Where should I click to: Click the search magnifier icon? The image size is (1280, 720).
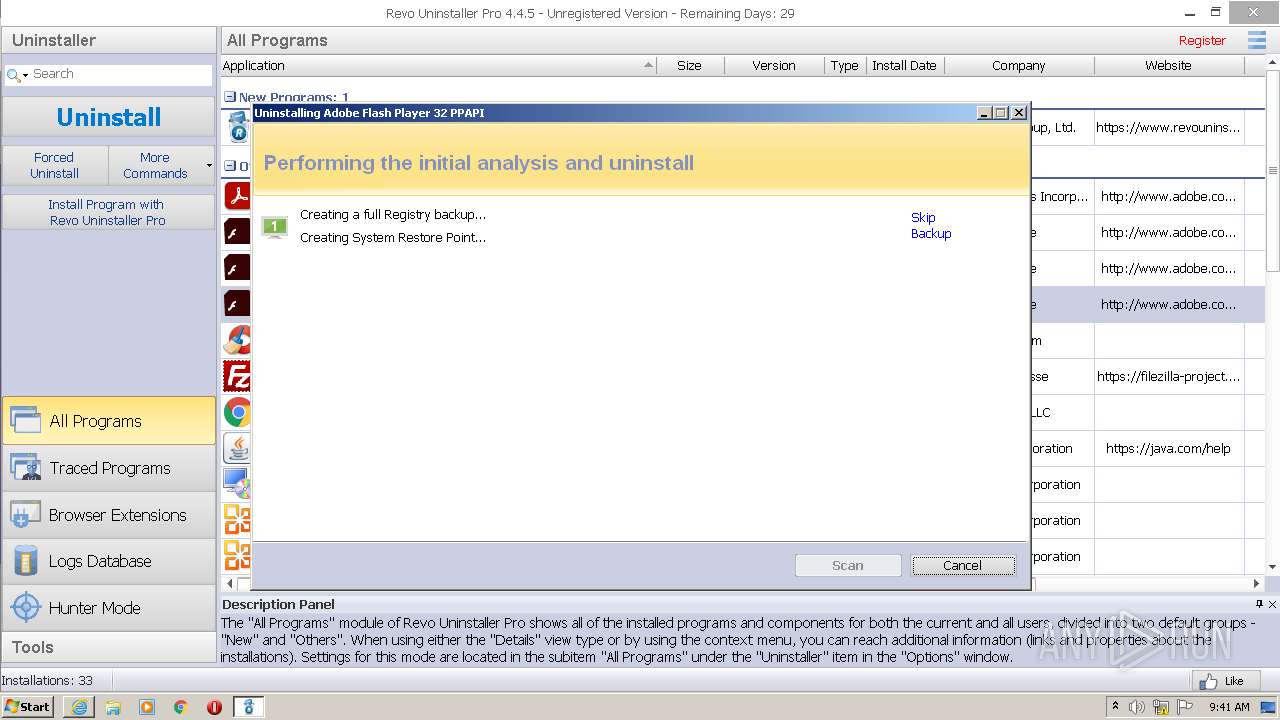pos(12,75)
